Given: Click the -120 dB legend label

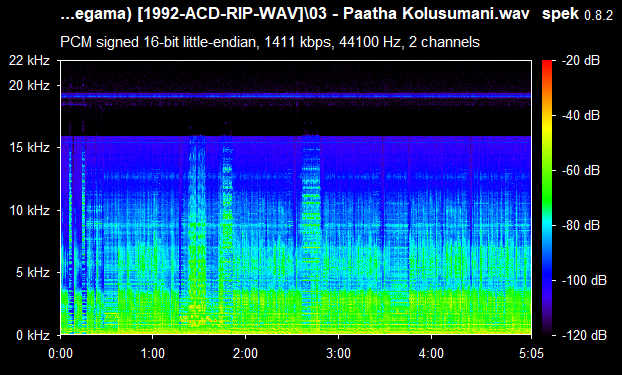Looking at the screenshot, I should (x=584, y=335).
